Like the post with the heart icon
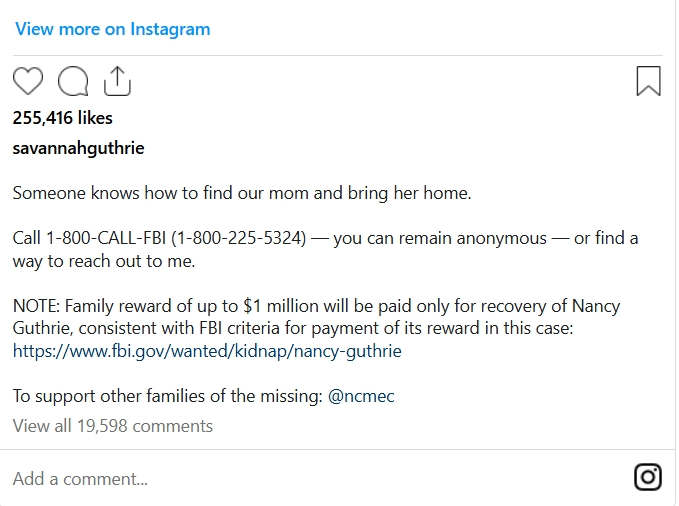Screen dimensions: 679x506 (29, 81)
